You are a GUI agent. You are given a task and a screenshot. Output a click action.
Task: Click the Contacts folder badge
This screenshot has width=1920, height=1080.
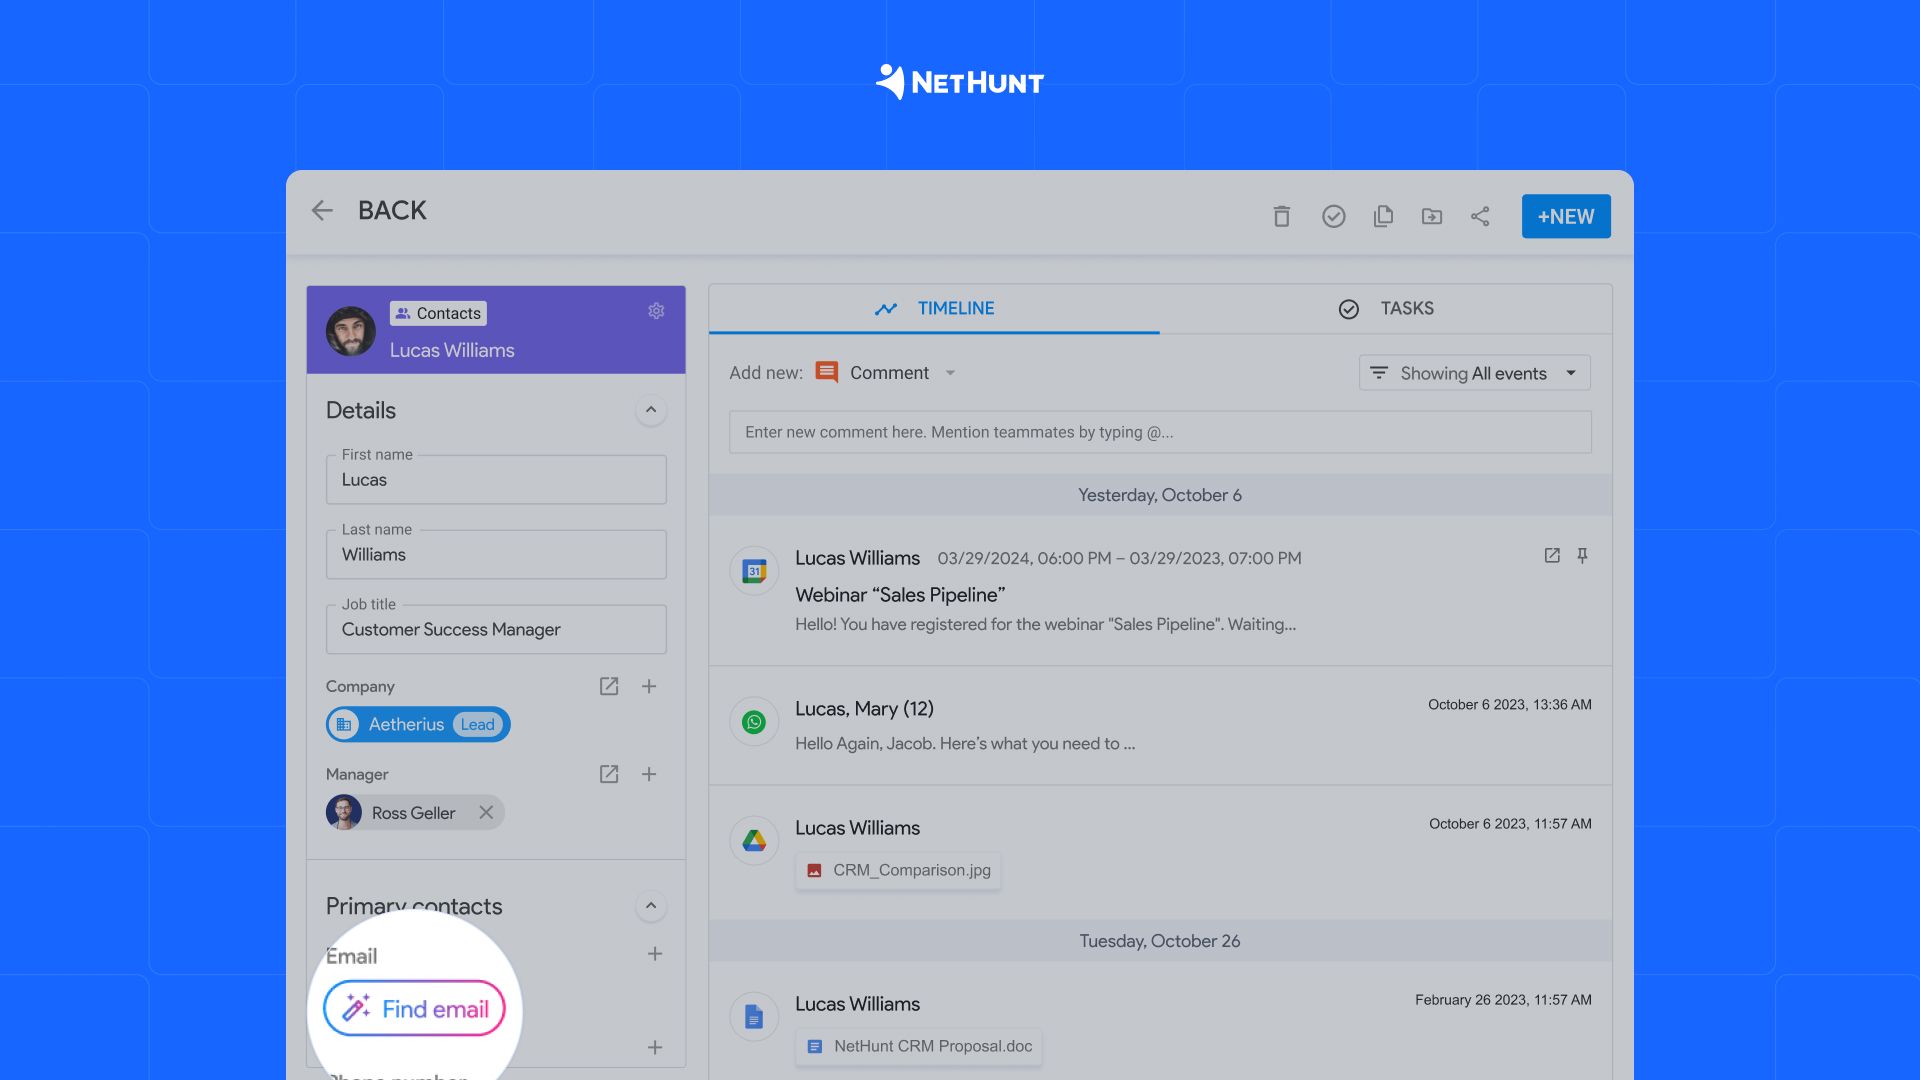pyautogui.click(x=438, y=313)
